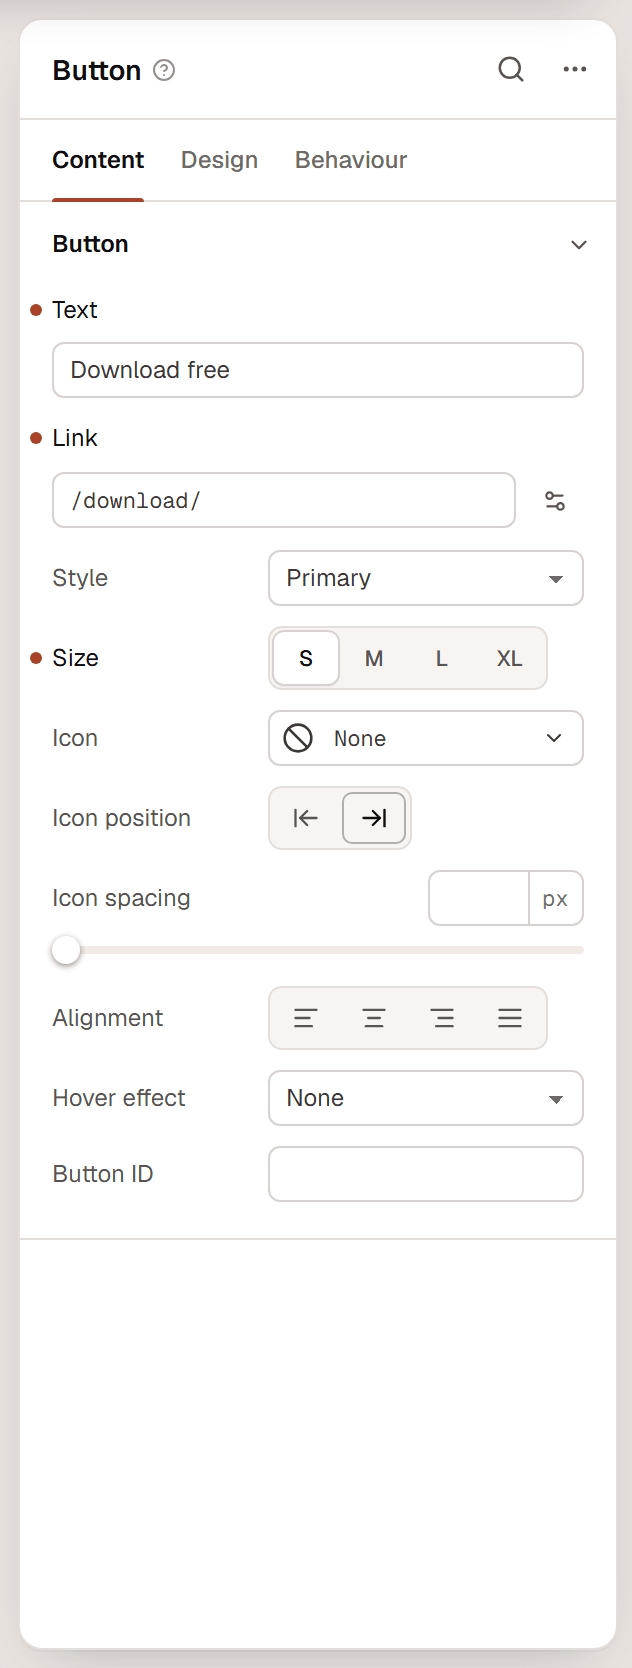Open link settings sliders icon
Image resolution: width=632 pixels, height=1668 pixels.
(x=555, y=501)
